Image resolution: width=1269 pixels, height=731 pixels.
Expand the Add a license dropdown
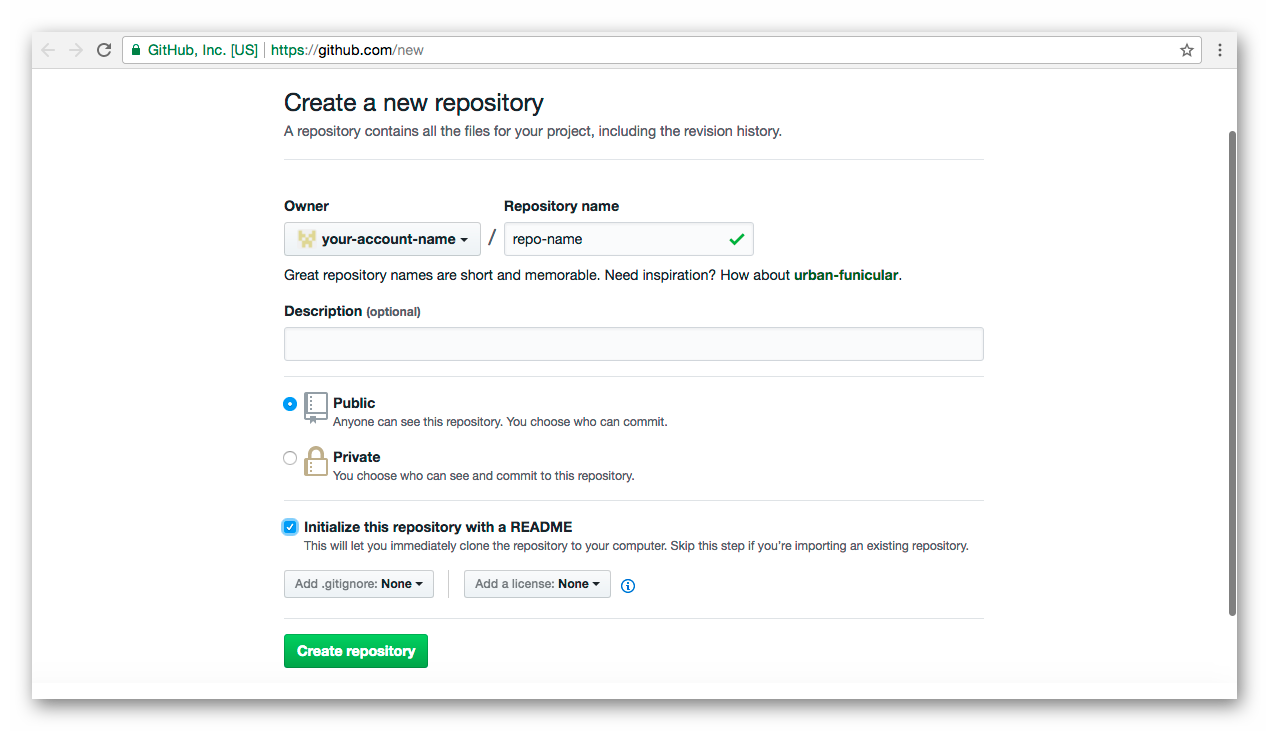click(x=537, y=584)
